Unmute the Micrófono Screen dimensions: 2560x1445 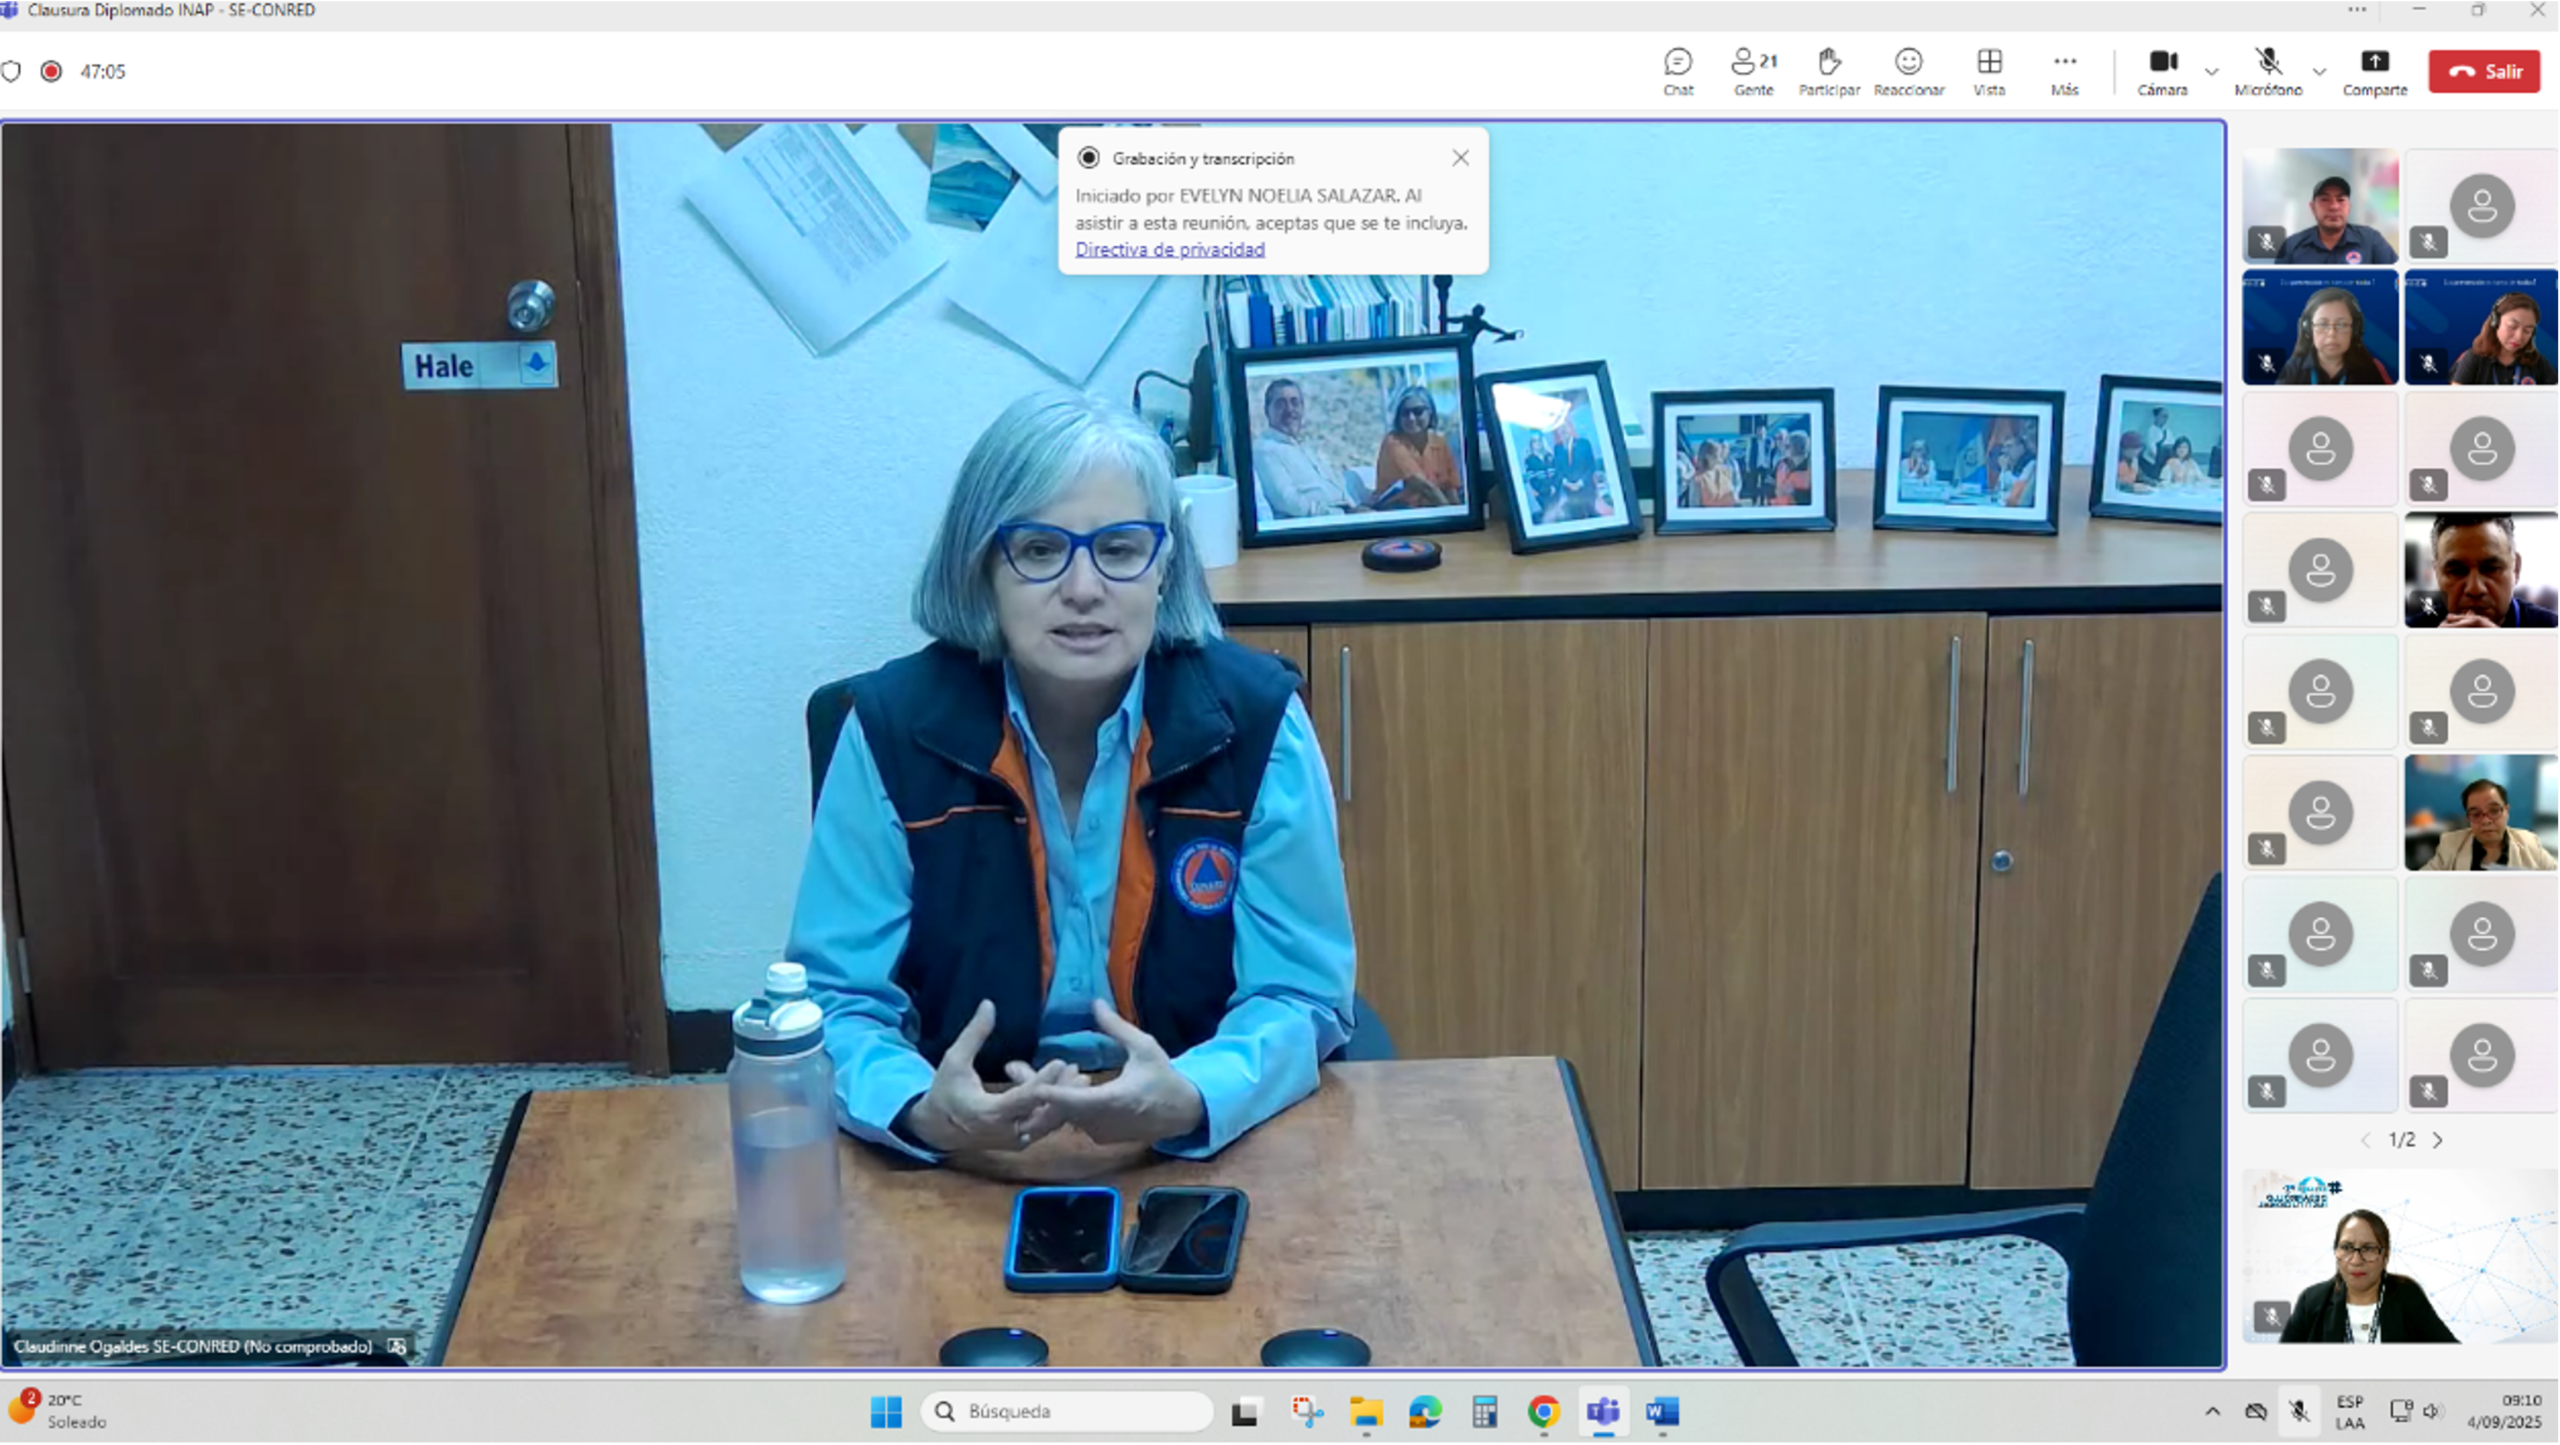pyautogui.click(x=2268, y=72)
